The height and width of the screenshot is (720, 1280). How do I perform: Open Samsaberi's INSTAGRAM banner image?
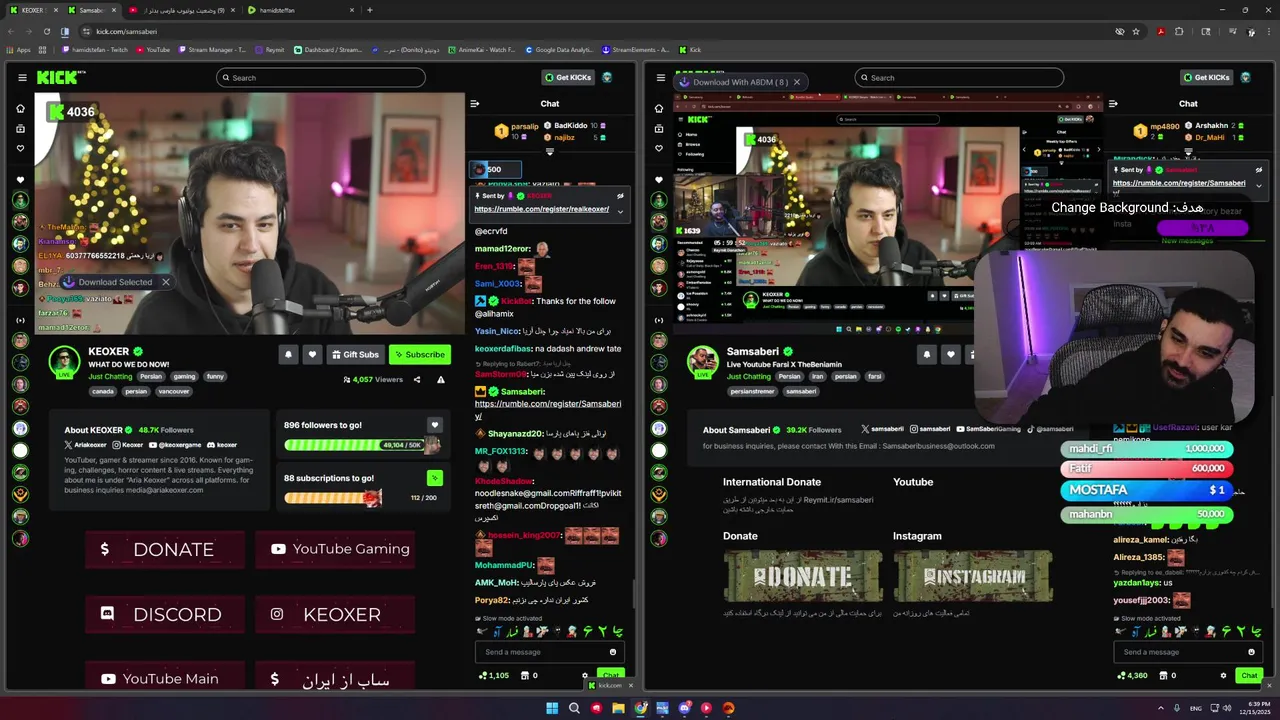point(973,576)
